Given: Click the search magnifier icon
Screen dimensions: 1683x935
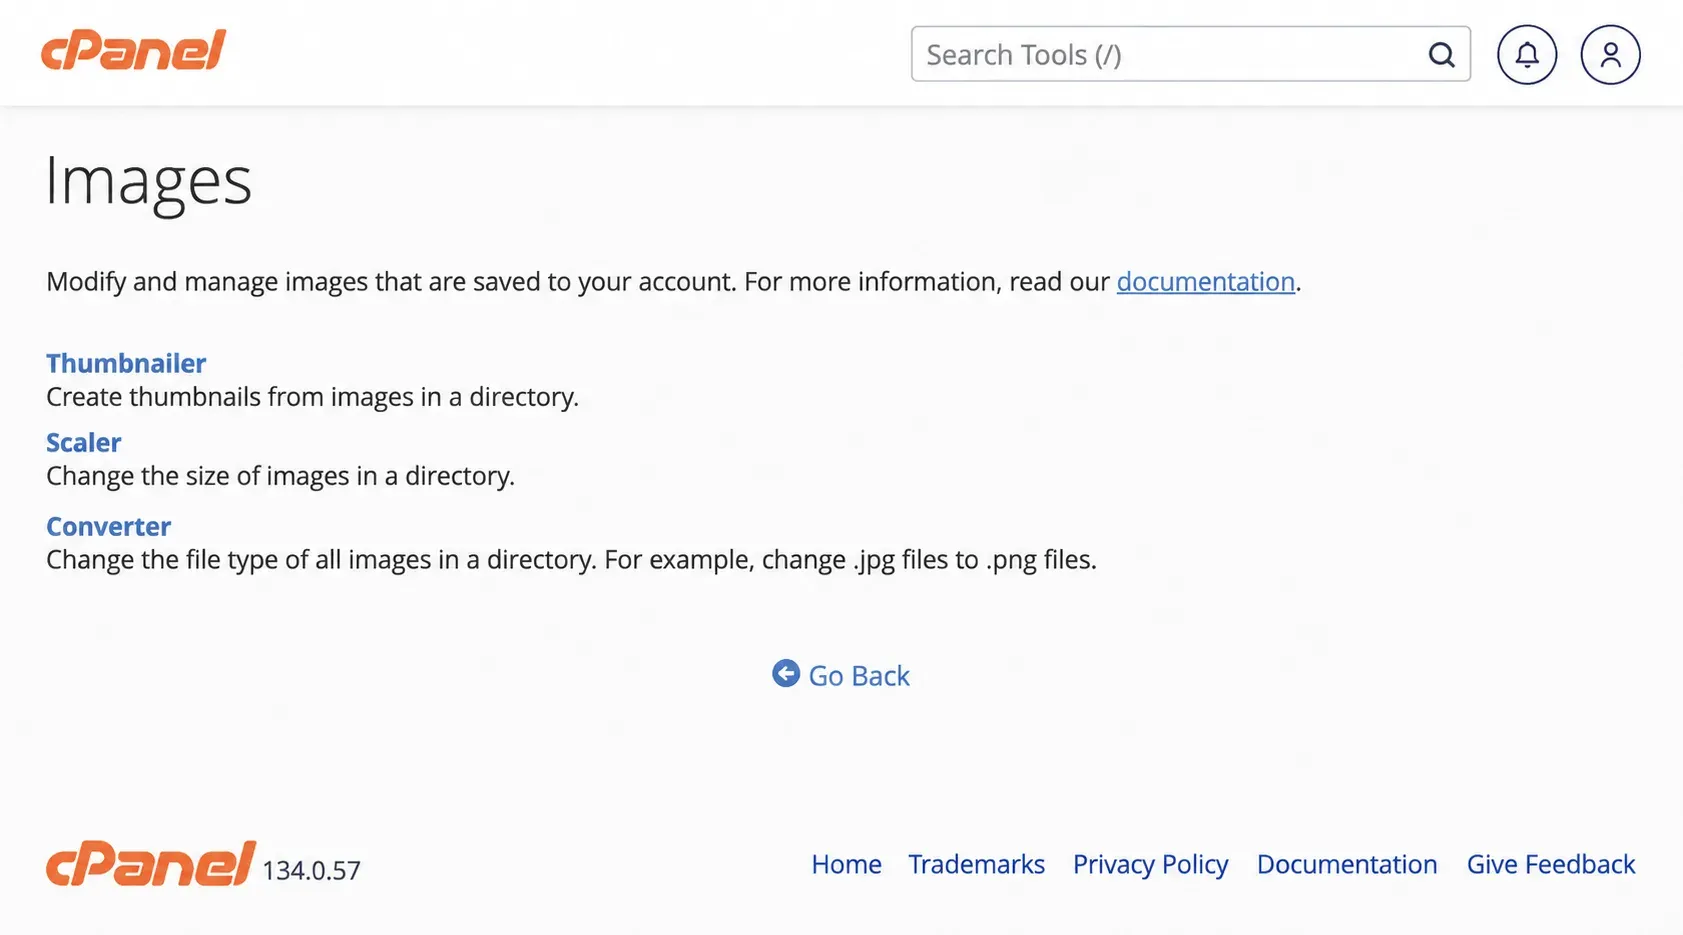Looking at the screenshot, I should 1441,55.
